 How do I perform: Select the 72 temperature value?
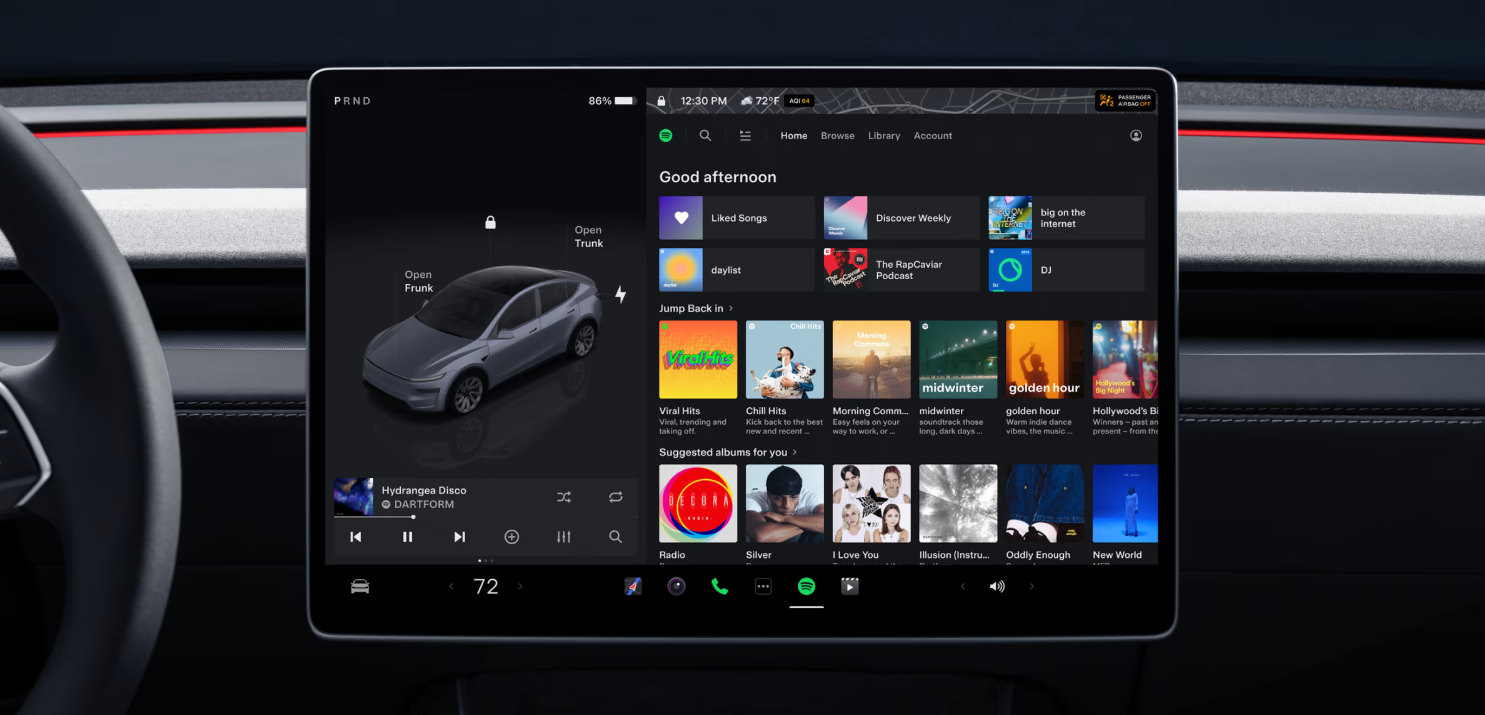click(486, 587)
